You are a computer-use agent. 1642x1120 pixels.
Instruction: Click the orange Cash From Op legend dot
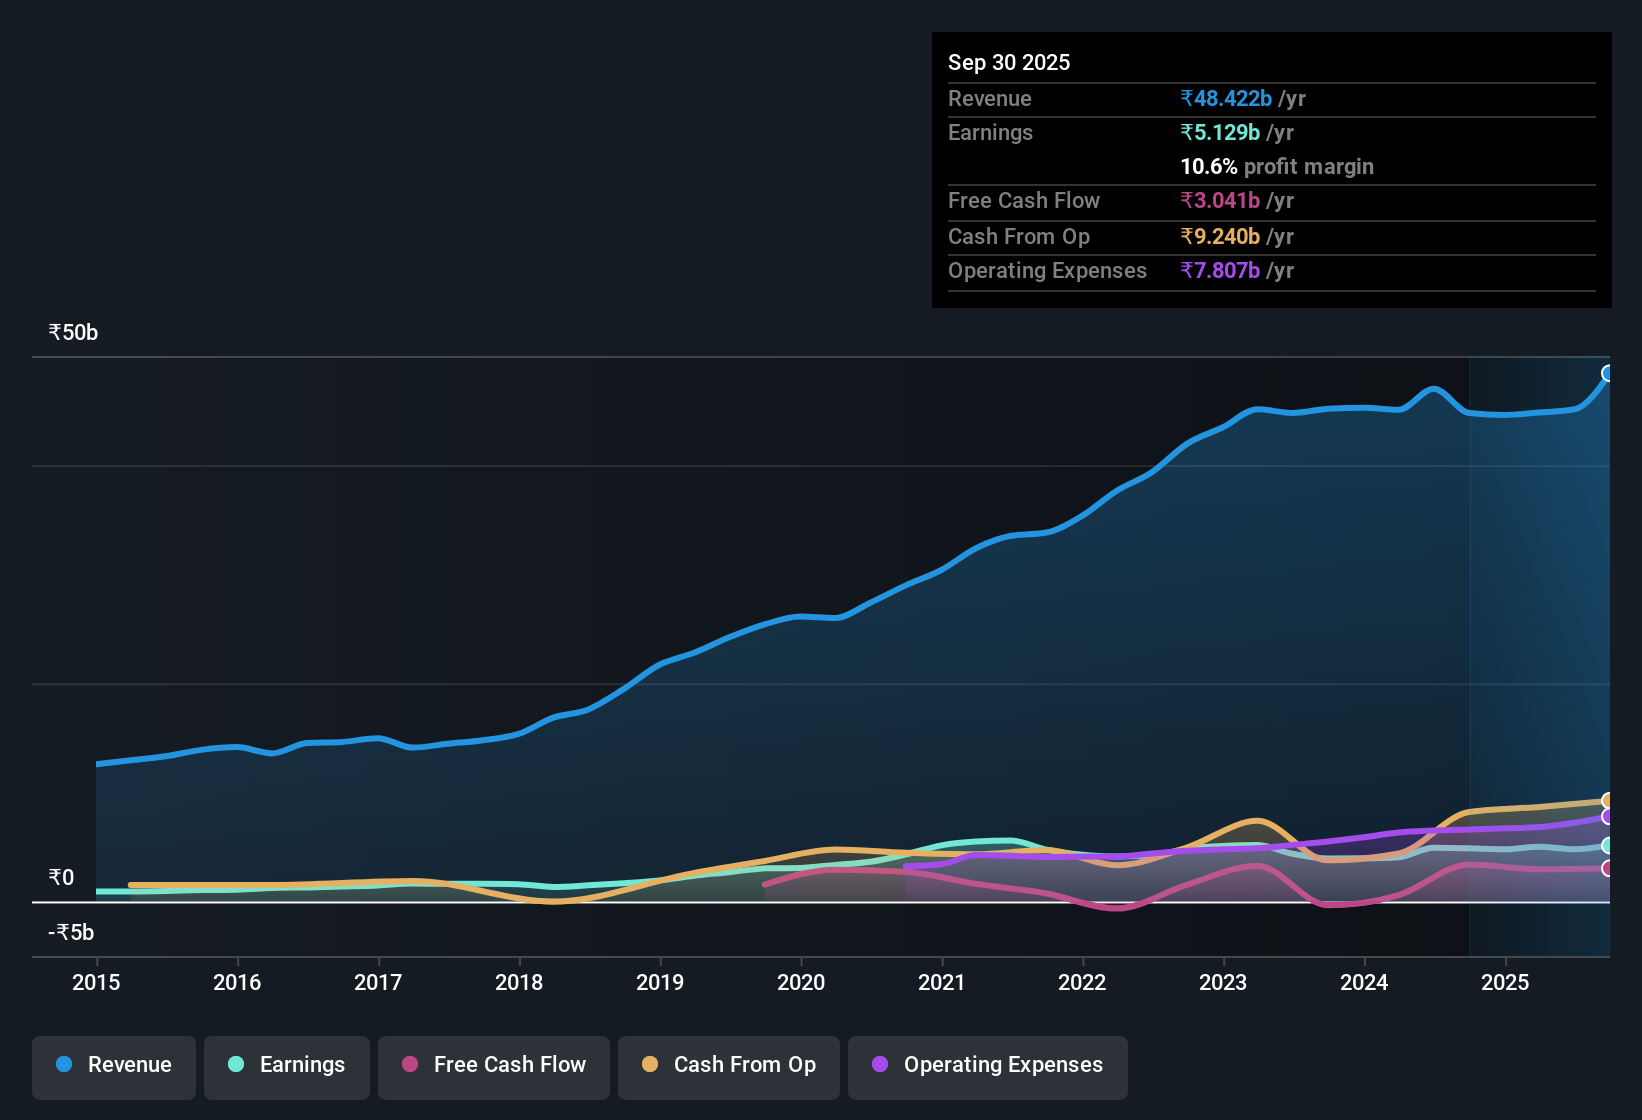[x=651, y=1065]
